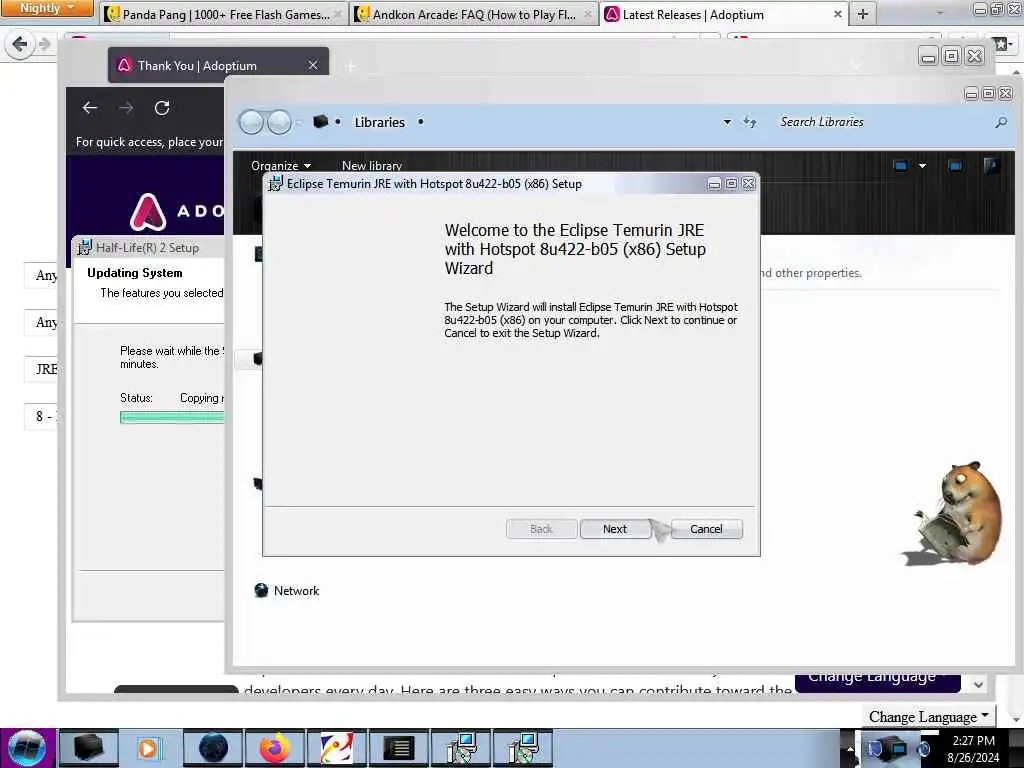Click the dark Change Language button

click(x=877, y=680)
